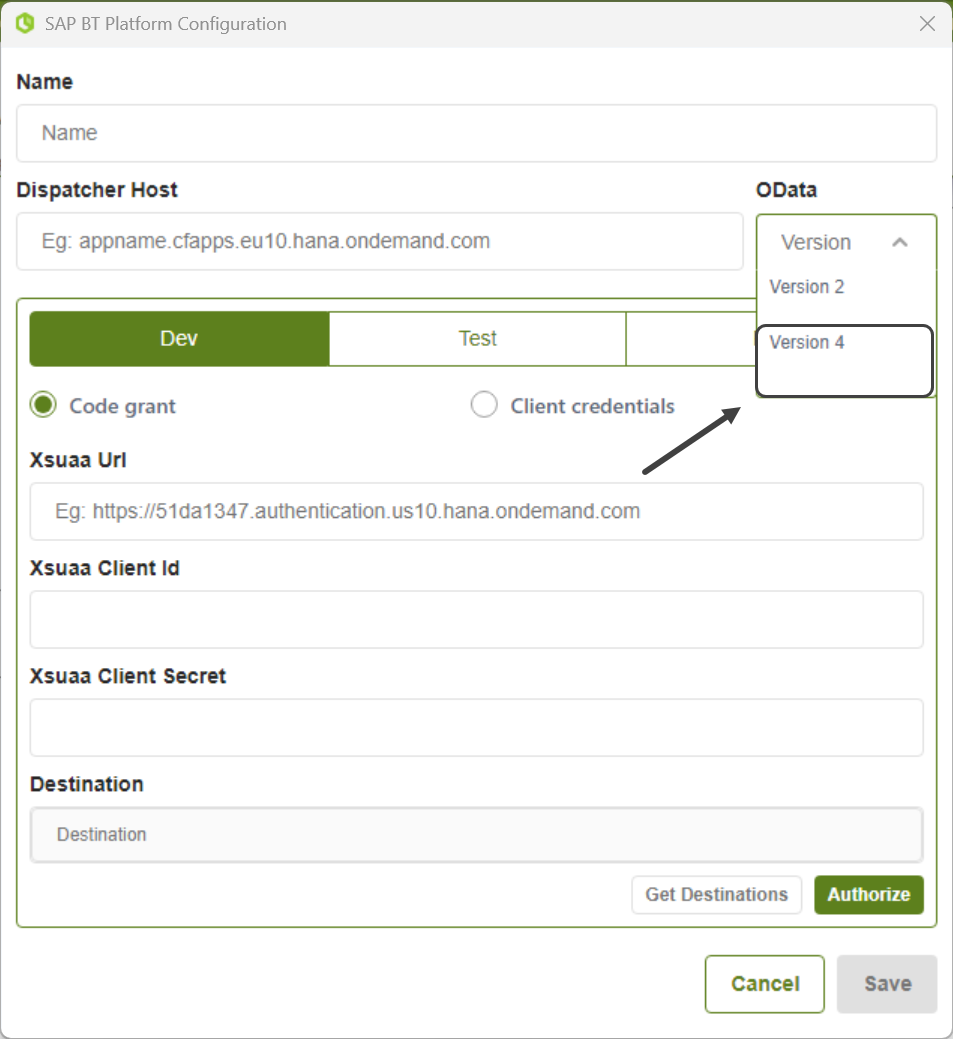Close the SAP BT Platform Configuration dialog
953x1039 pixels.
[927, 24]
